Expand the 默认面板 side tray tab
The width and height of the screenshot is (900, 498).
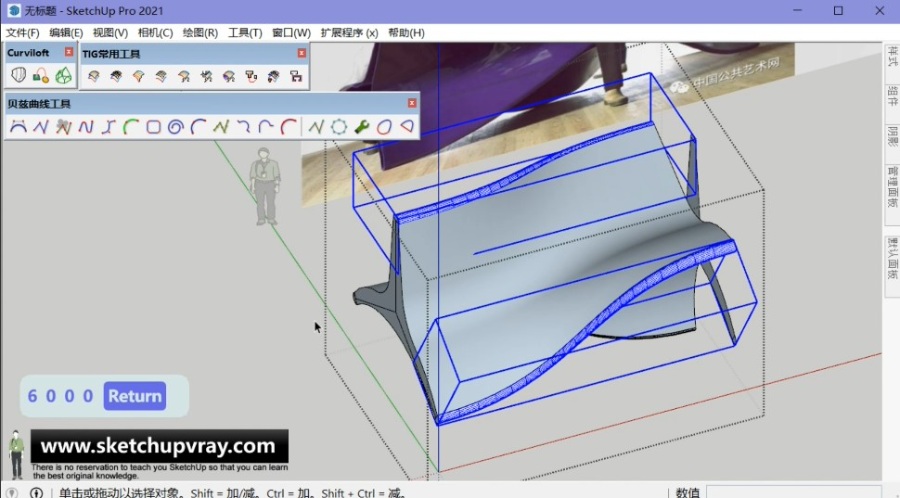pos(891,256)
